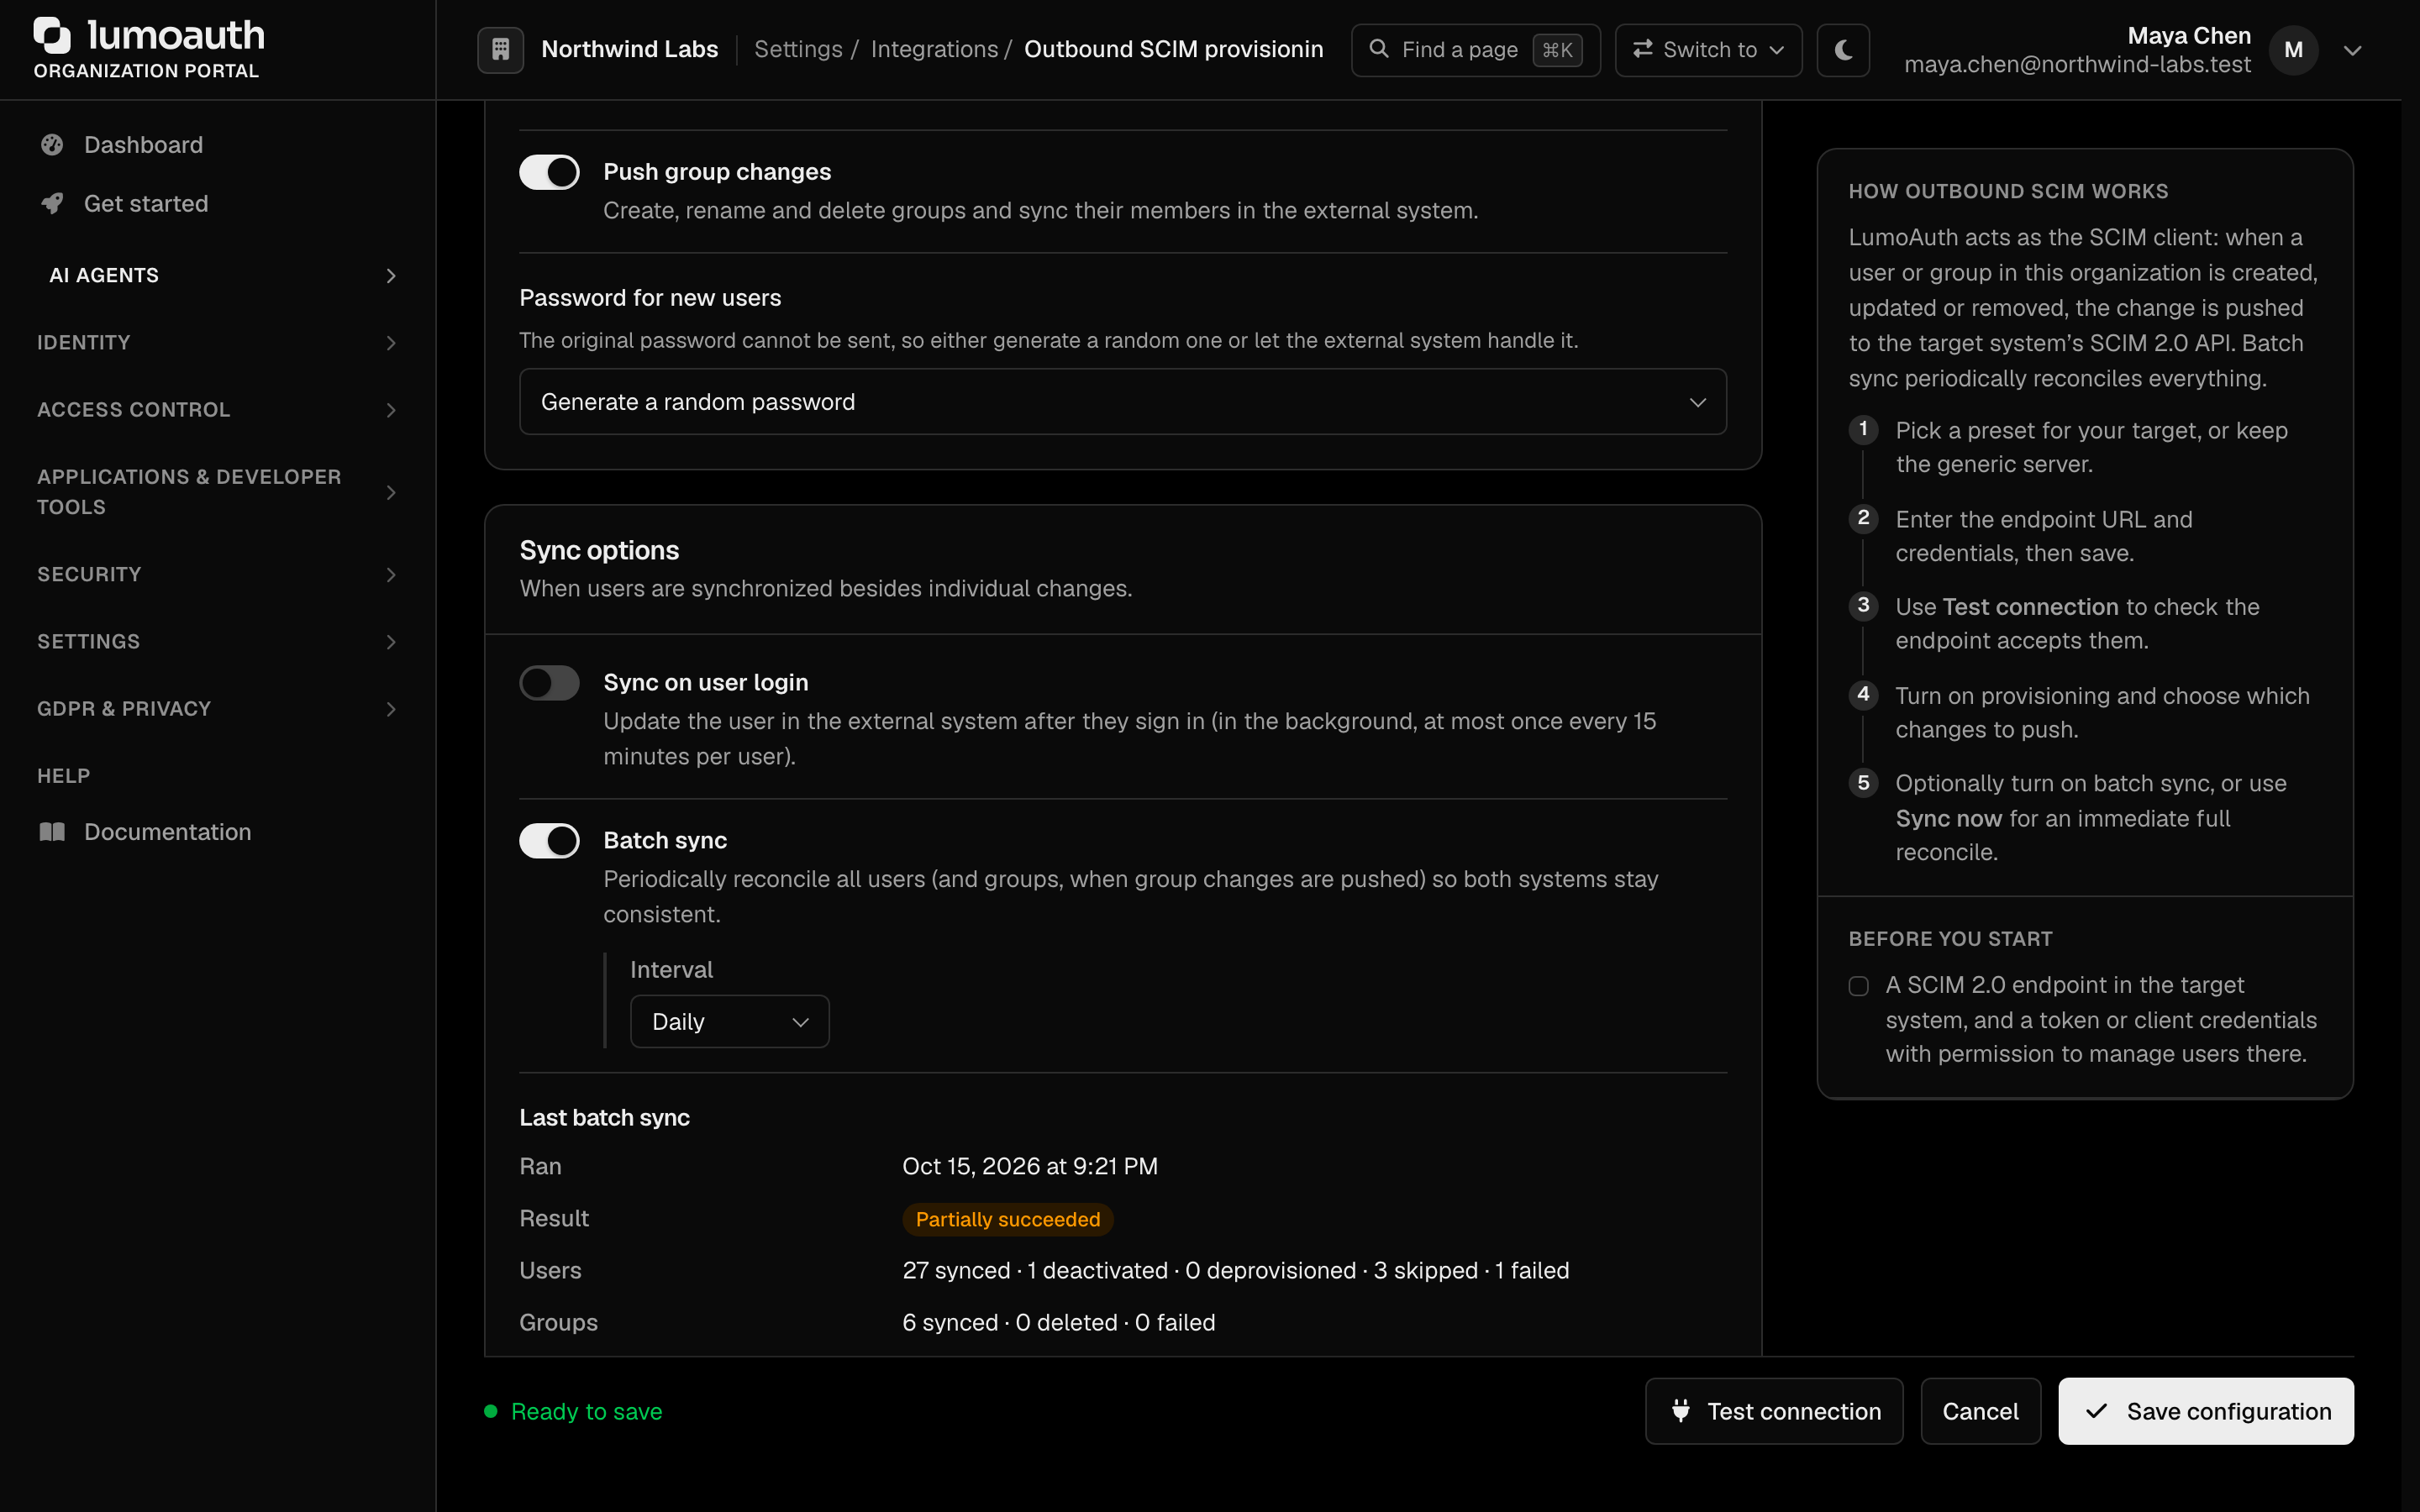Click Maya Chen's avatar M
Screen dimensions: 2420x1512
(2293, 50)
